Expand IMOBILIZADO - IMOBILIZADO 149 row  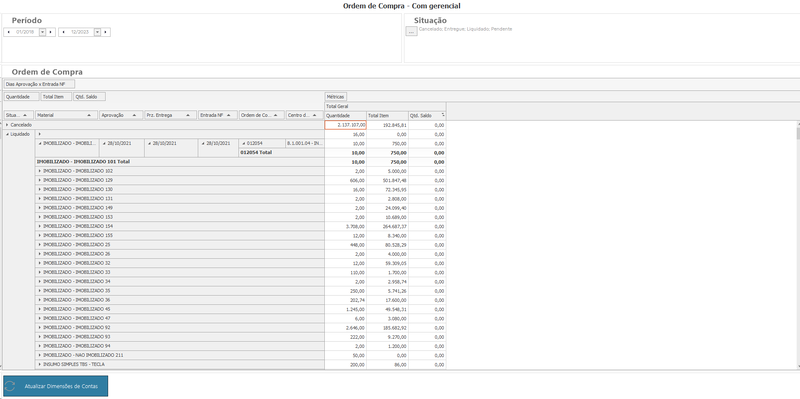point(40,208)
